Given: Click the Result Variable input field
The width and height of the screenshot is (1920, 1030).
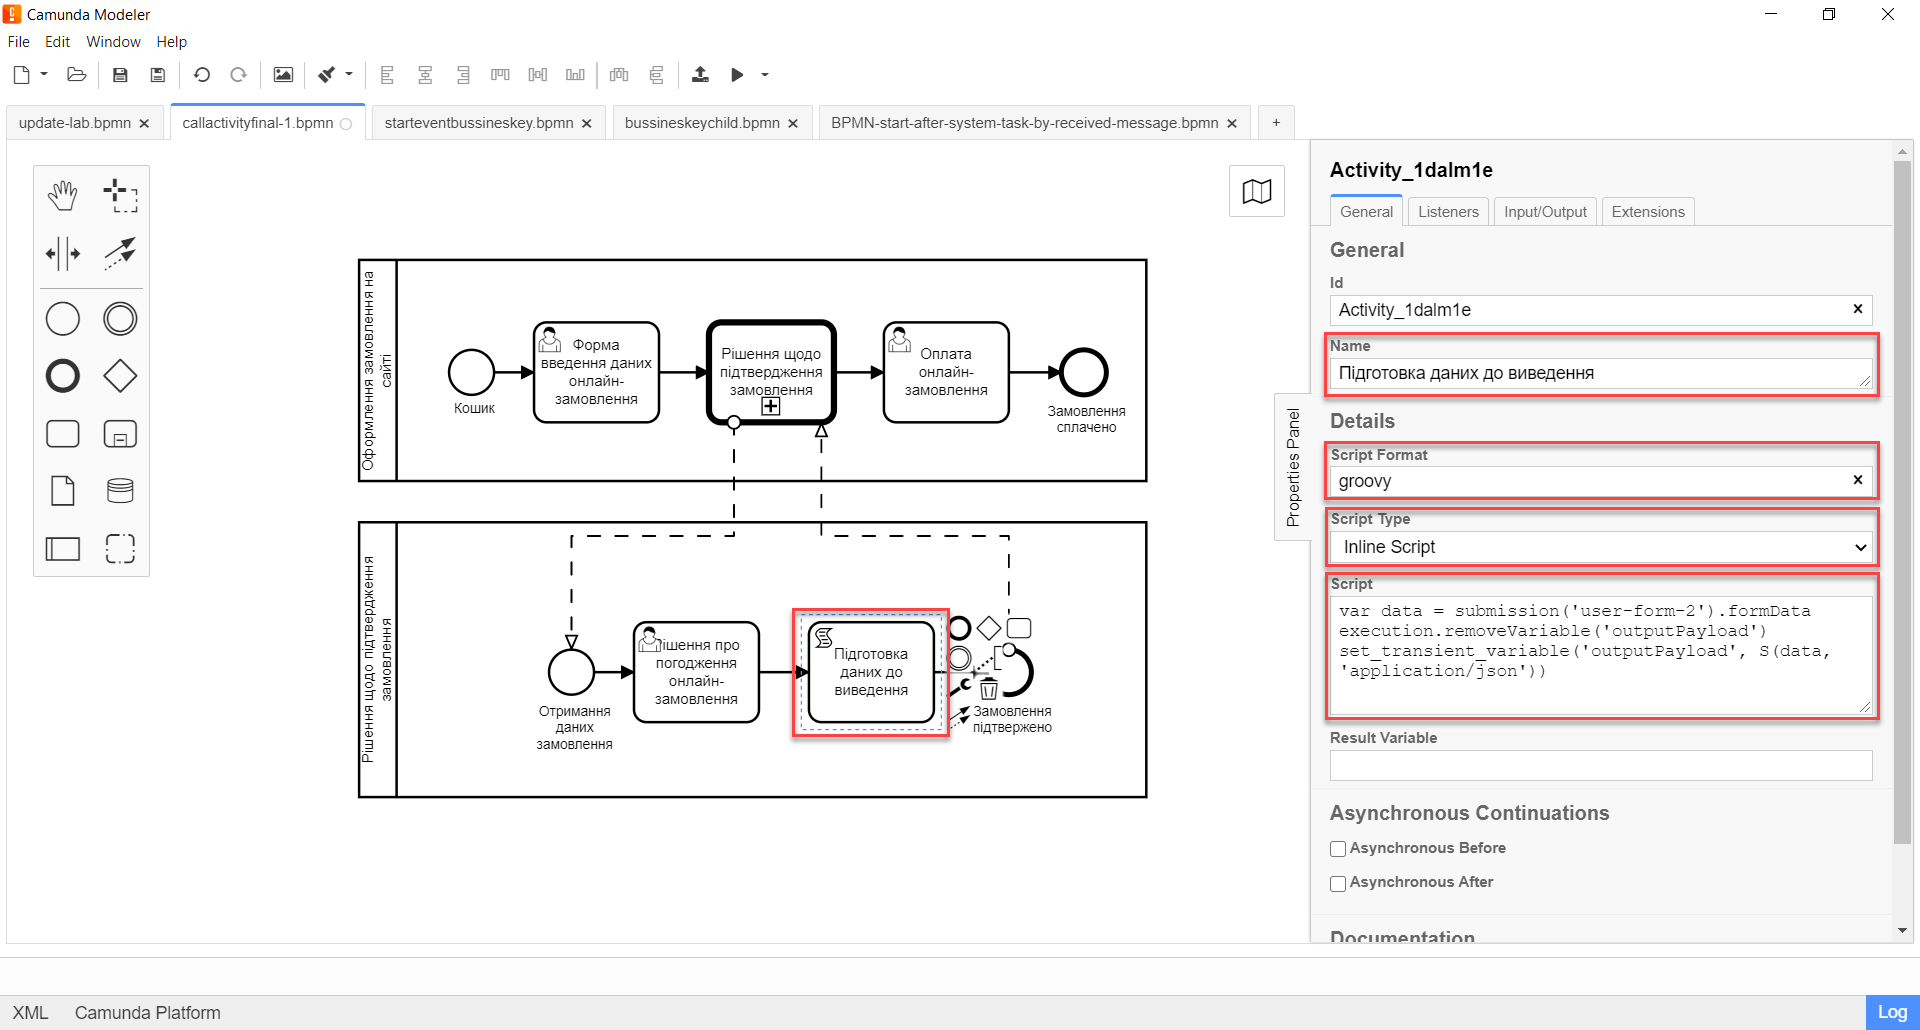Looking at the screenshot, I should [1601, 766].
